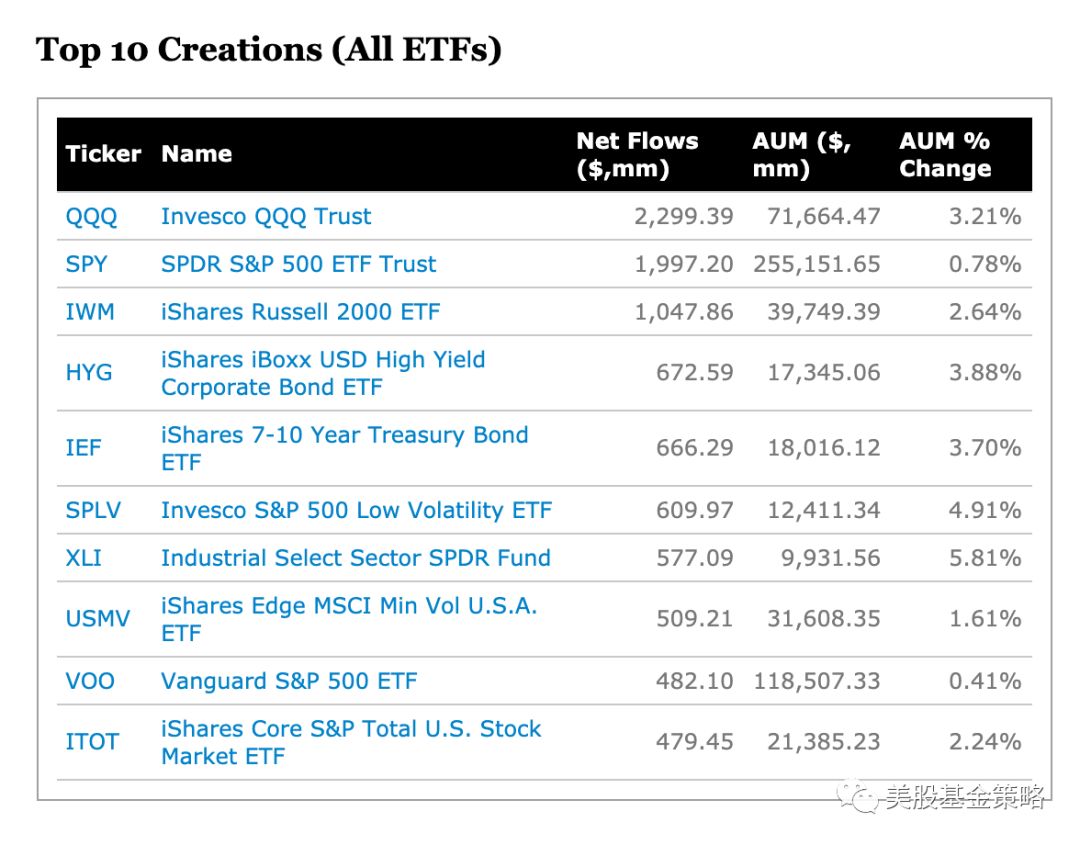This screenshot has width=1080, height=845.
Task: Open Invesco S&P 500 Low Volatility link
Action: [x=356, y=510]
